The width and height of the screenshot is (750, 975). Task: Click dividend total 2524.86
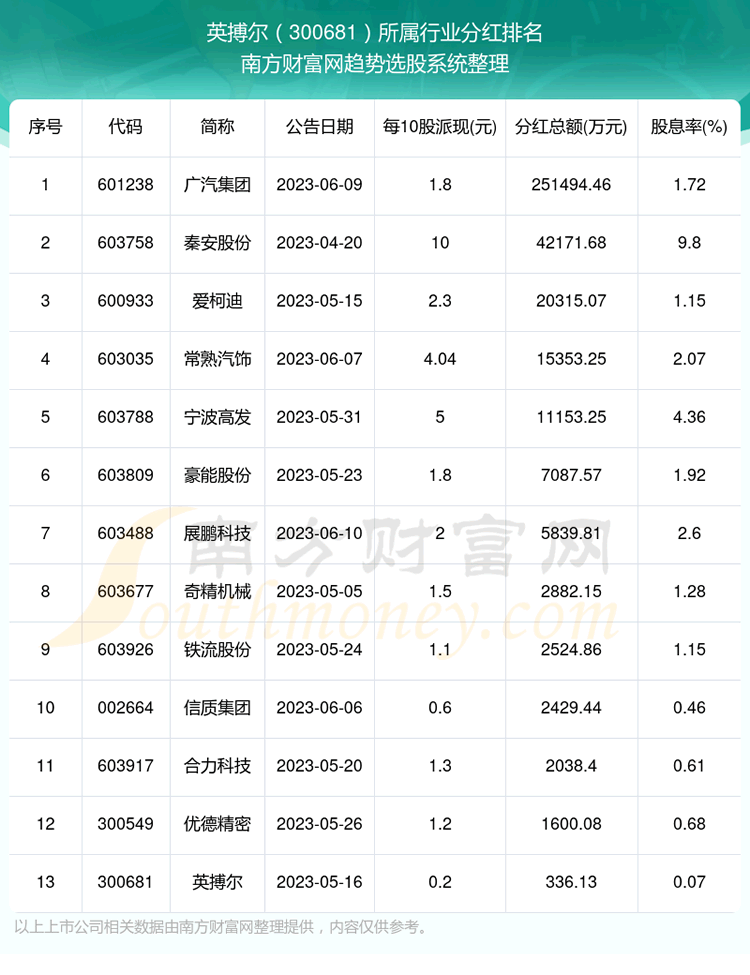tap(571, 649)
